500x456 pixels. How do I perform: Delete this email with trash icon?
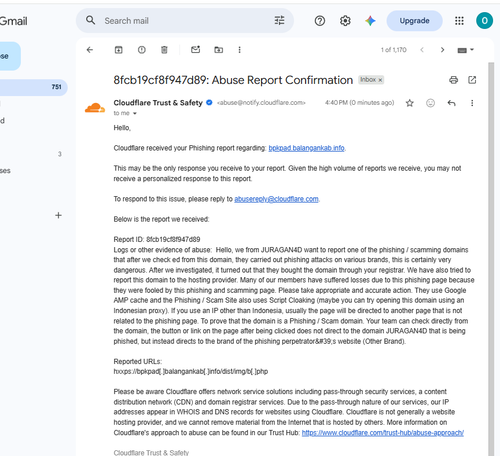(x=164, y=50)
